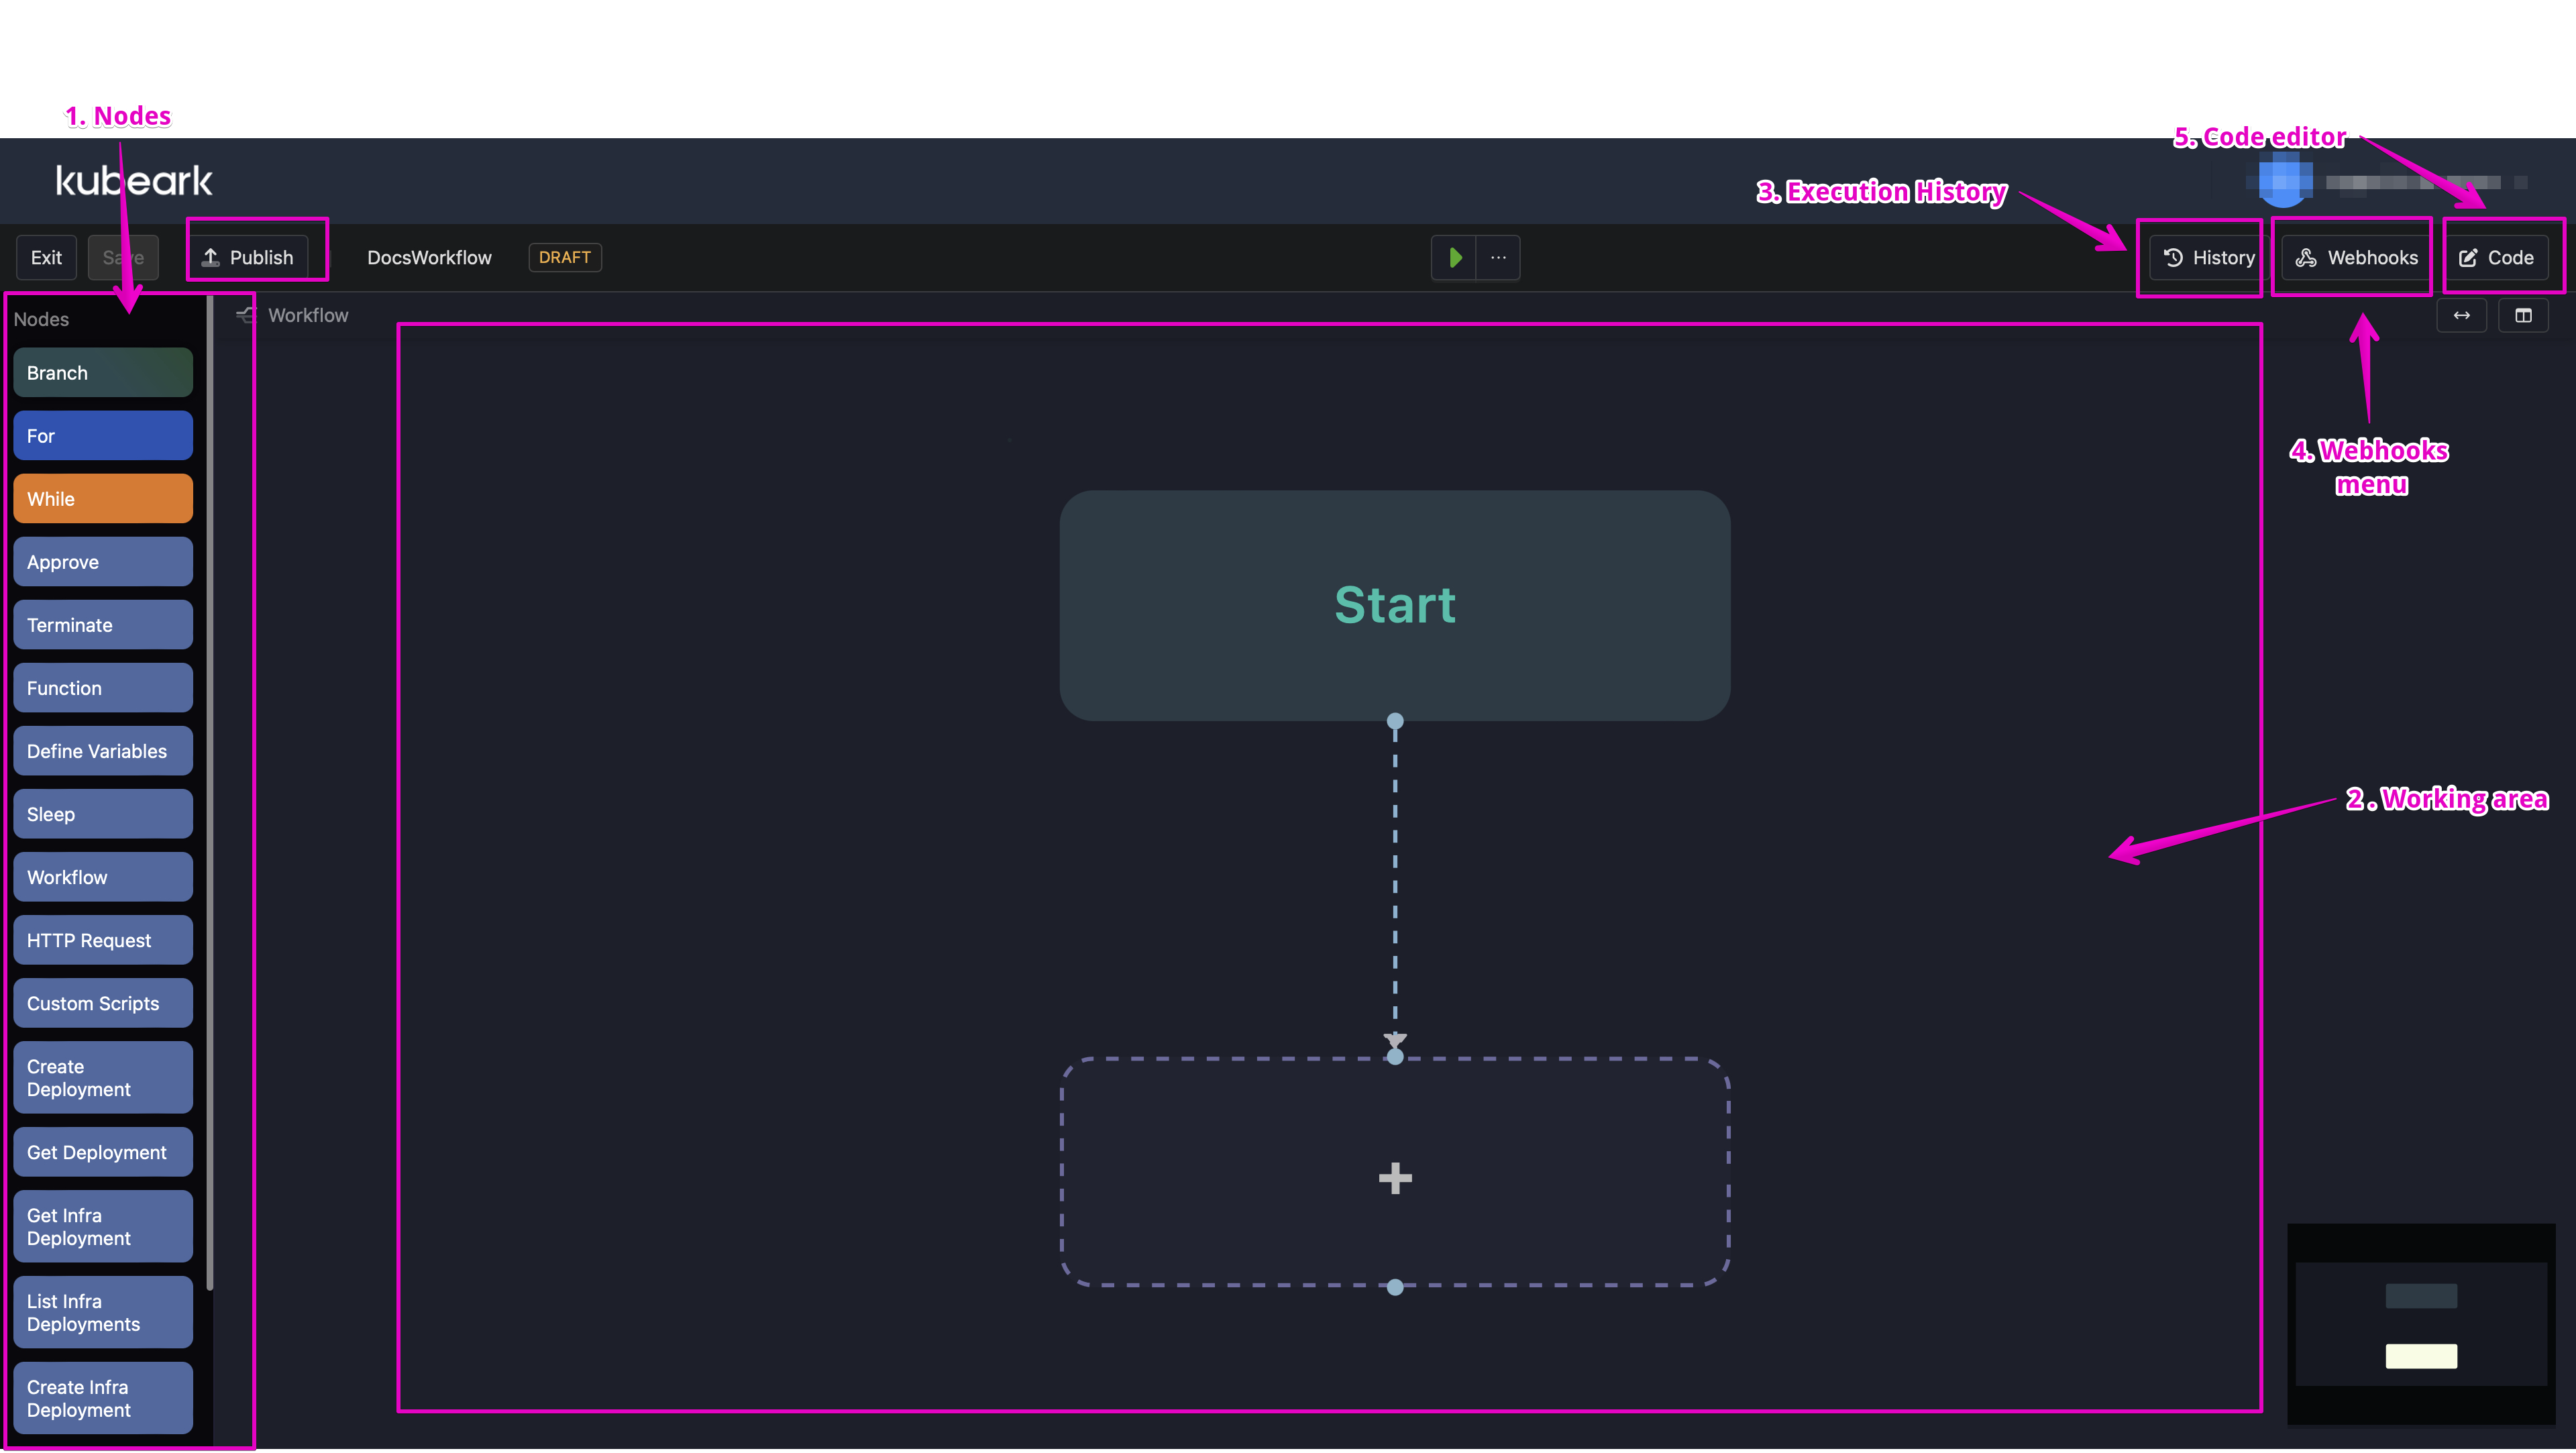2576x1453 pixels.
Task: Open the ellipsis options menu beside play
Action: pos(1497,258)
